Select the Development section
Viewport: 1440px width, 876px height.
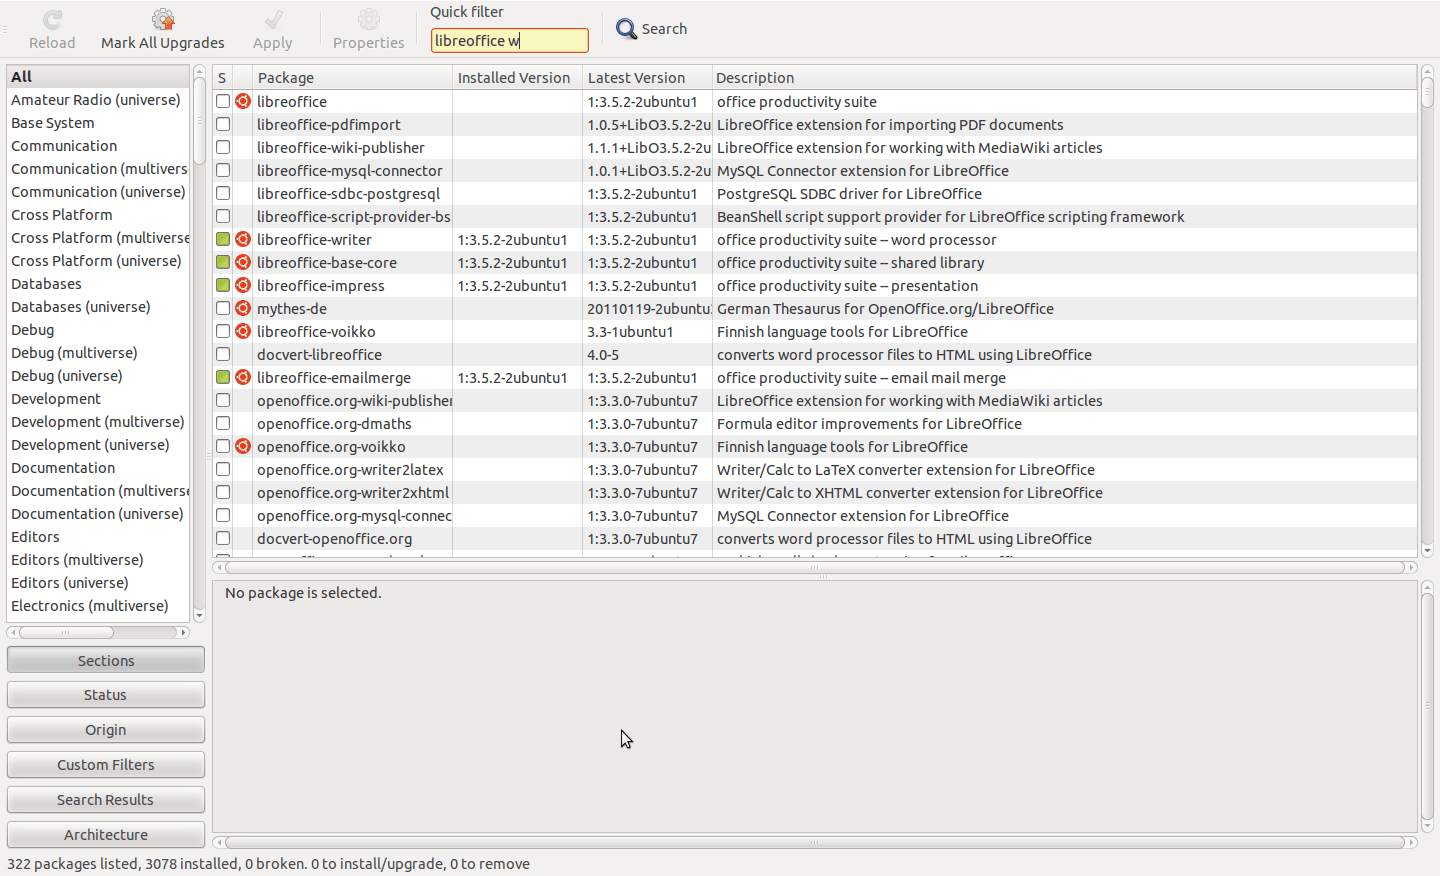[x=98, y=399]
